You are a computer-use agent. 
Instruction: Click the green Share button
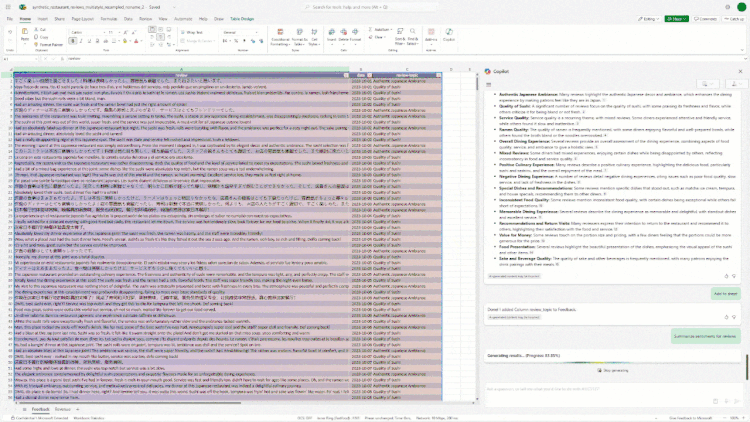676,19
